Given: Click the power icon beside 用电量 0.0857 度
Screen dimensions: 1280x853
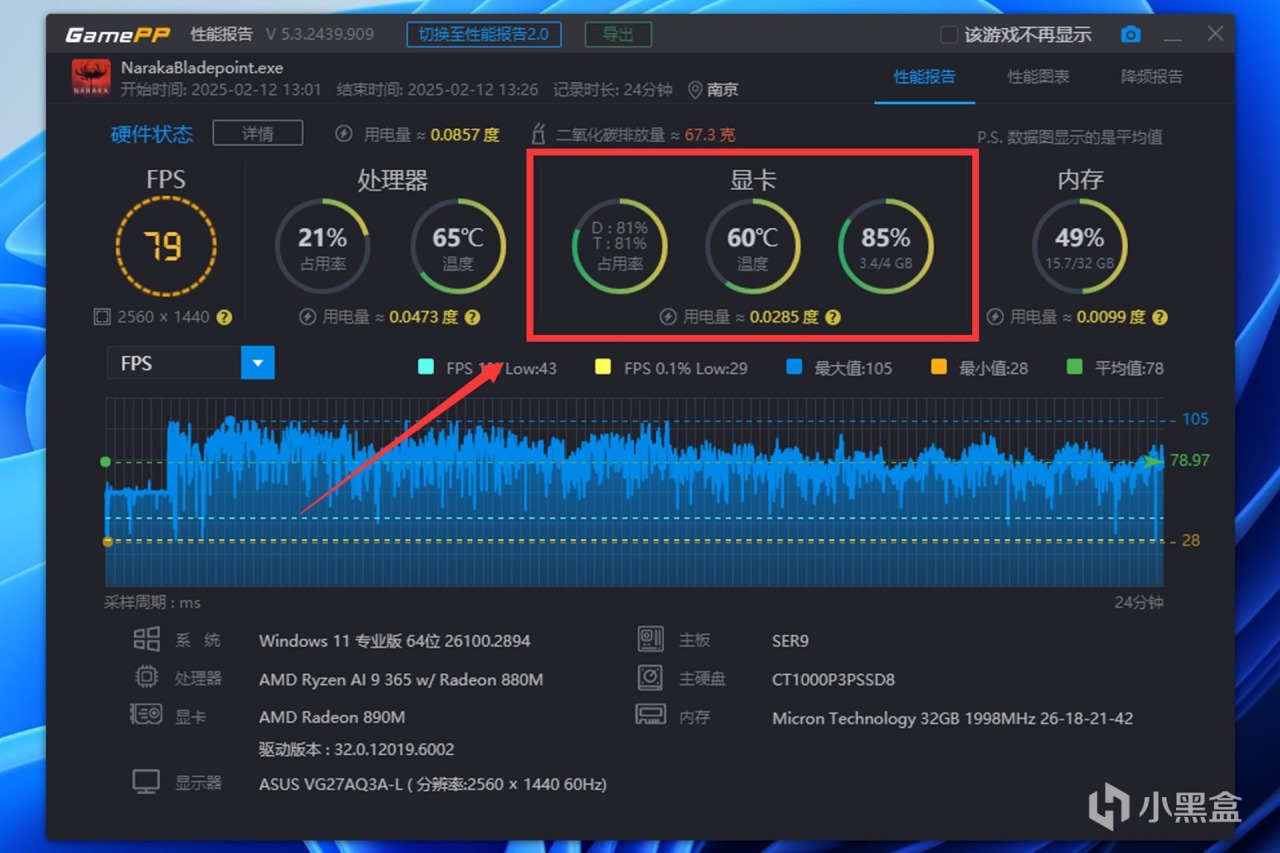Looking at the screenshot, I should point(344,134).
